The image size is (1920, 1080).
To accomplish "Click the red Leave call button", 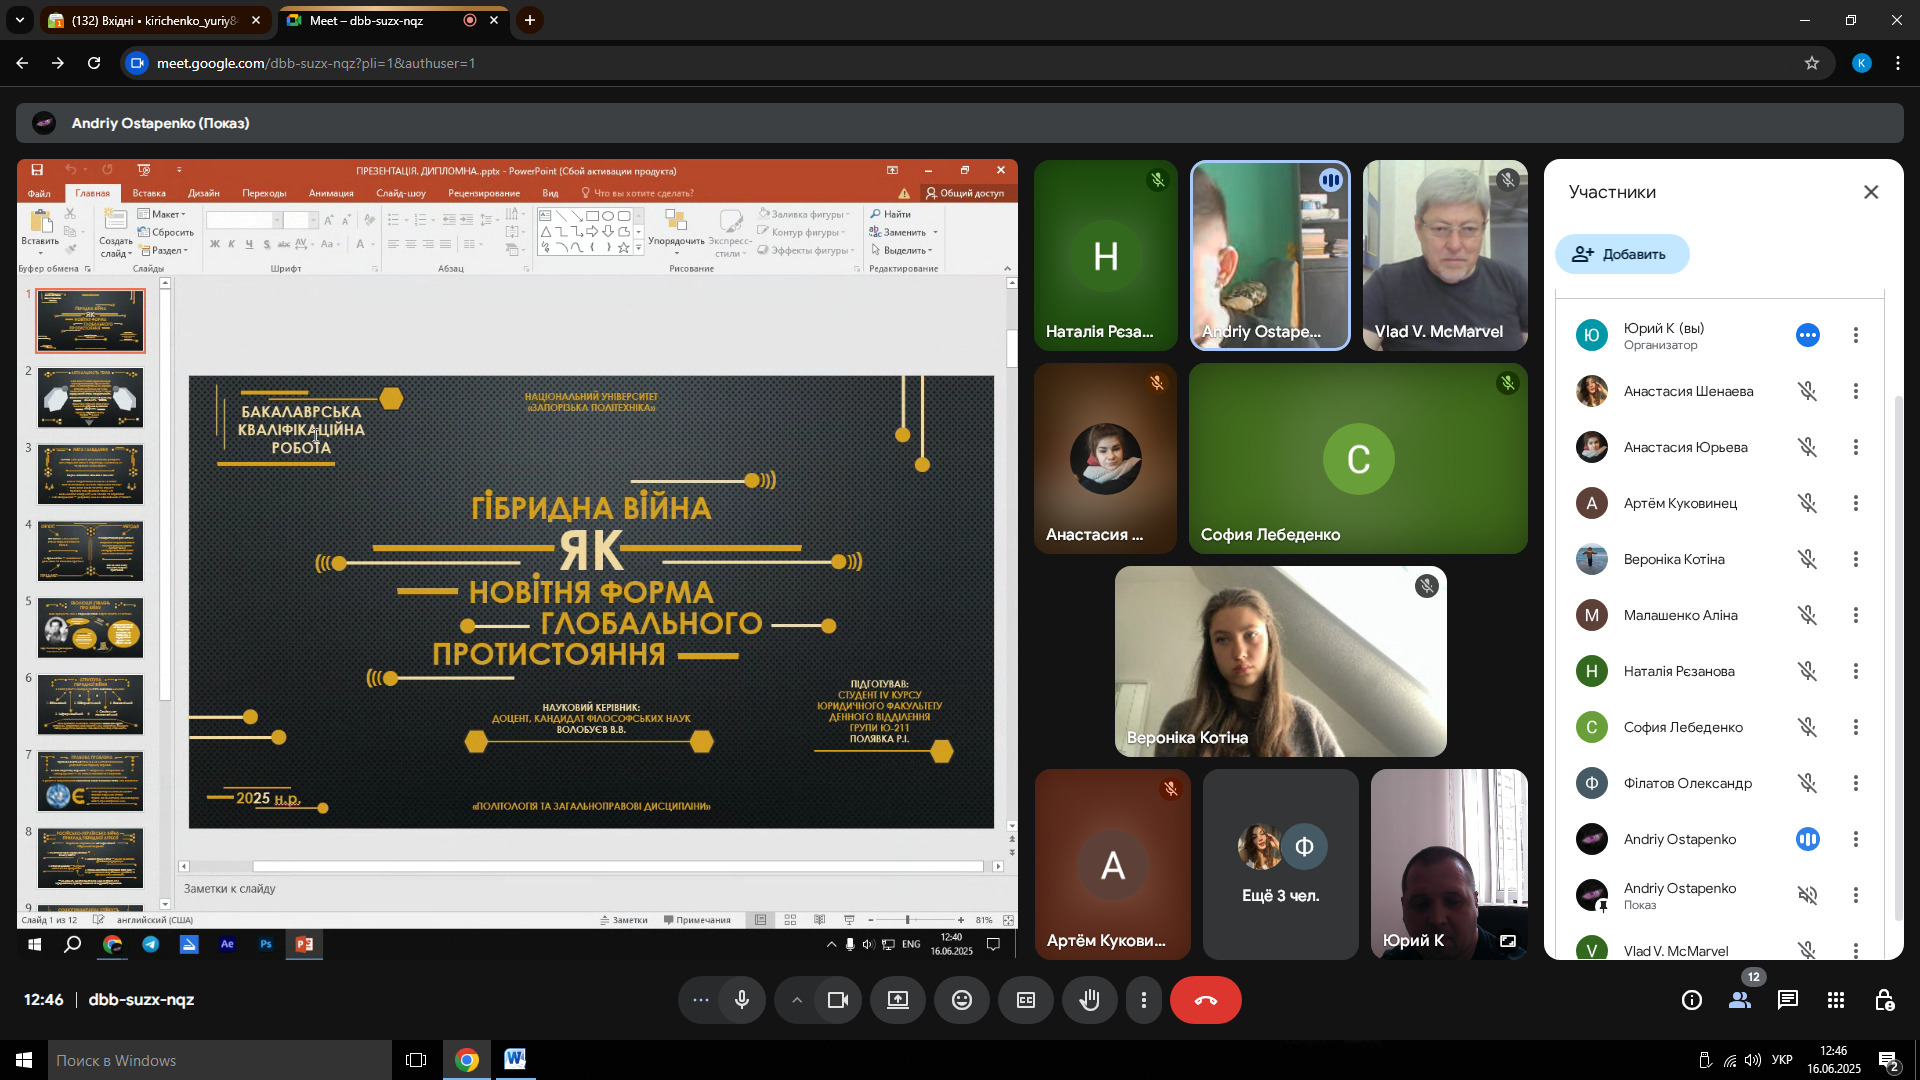I will tap(1205, 1000).
